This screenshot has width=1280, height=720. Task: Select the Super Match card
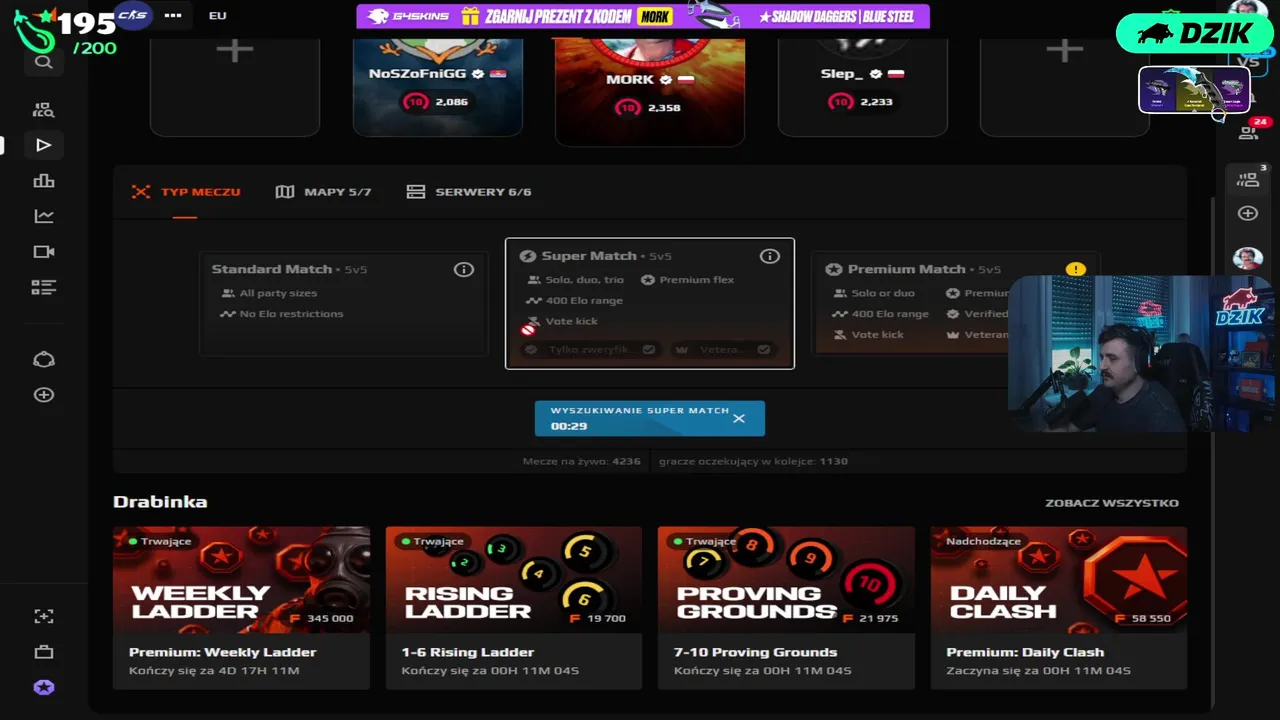pyautogui.click(x=650, y=303)
